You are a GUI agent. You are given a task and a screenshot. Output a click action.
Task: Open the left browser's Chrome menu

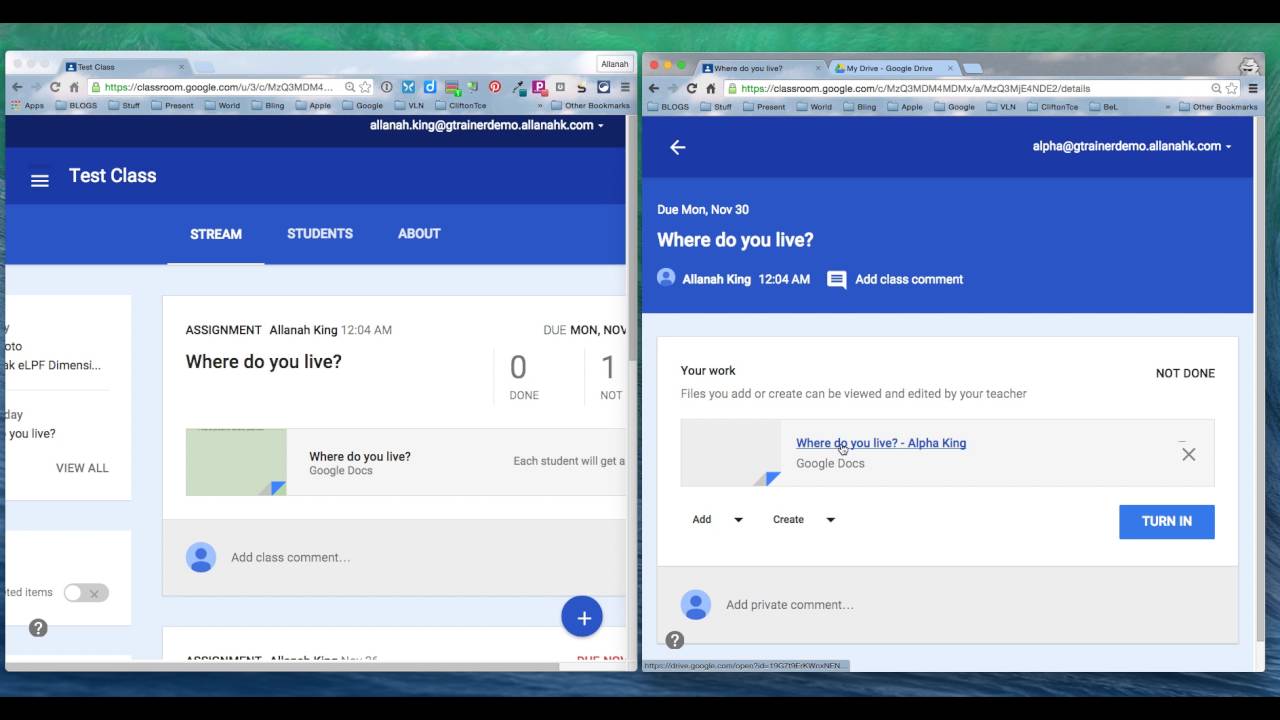[x=625, y=87]
